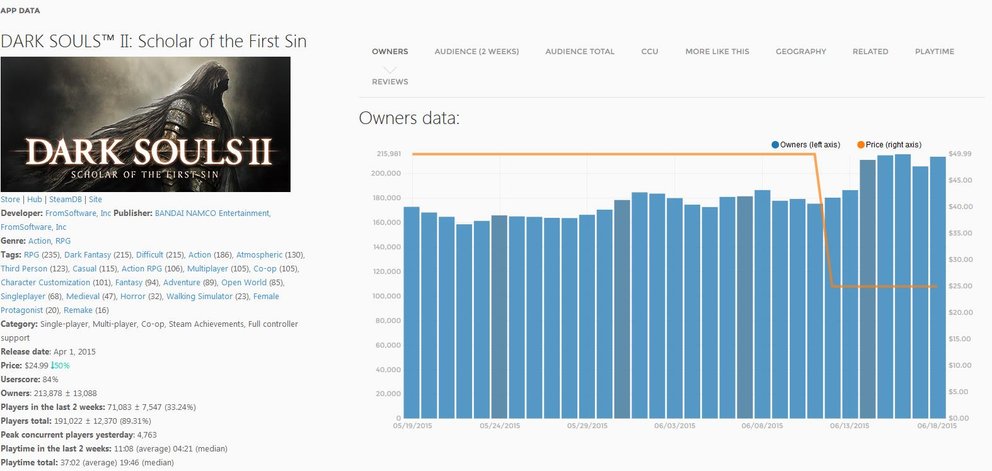The width and height of the screenshot is (992, 471).
Task: Select the Third Person tag
Action: pyautogui.click(x=23, y=269)
